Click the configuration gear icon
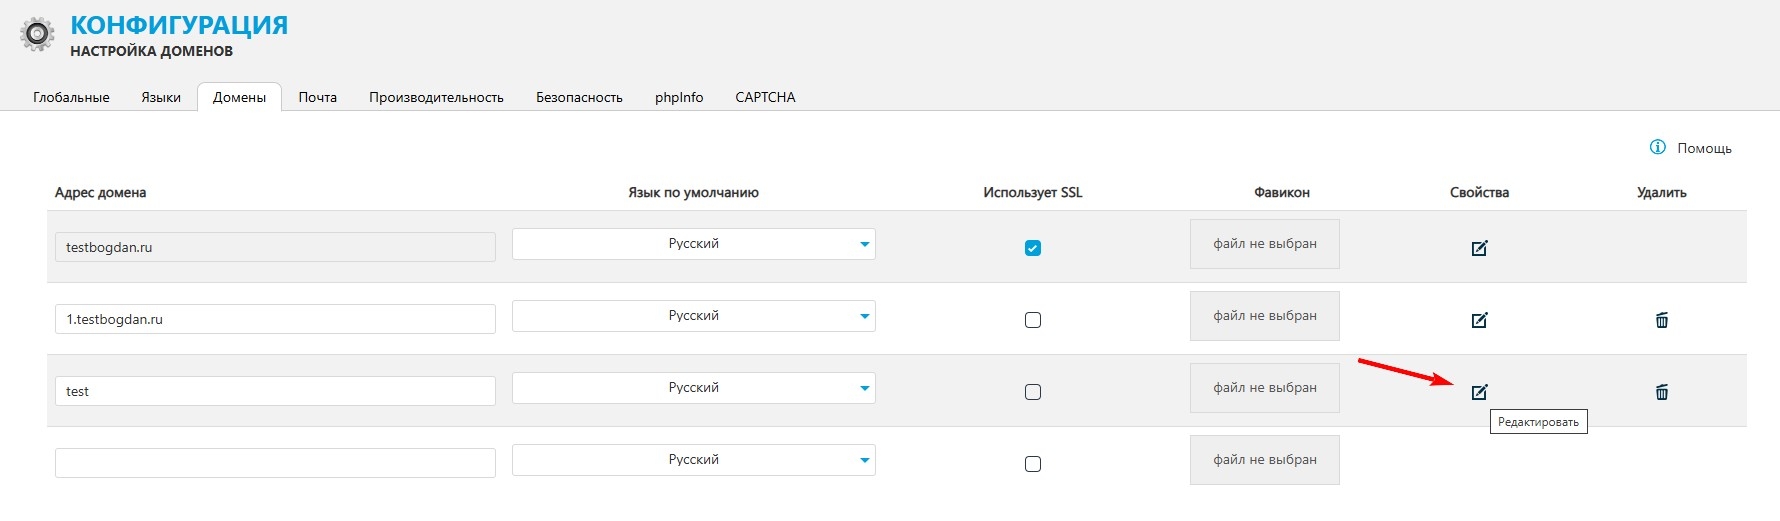The height and width of the screenshot is (521, 1780). [x=37, y=34]
